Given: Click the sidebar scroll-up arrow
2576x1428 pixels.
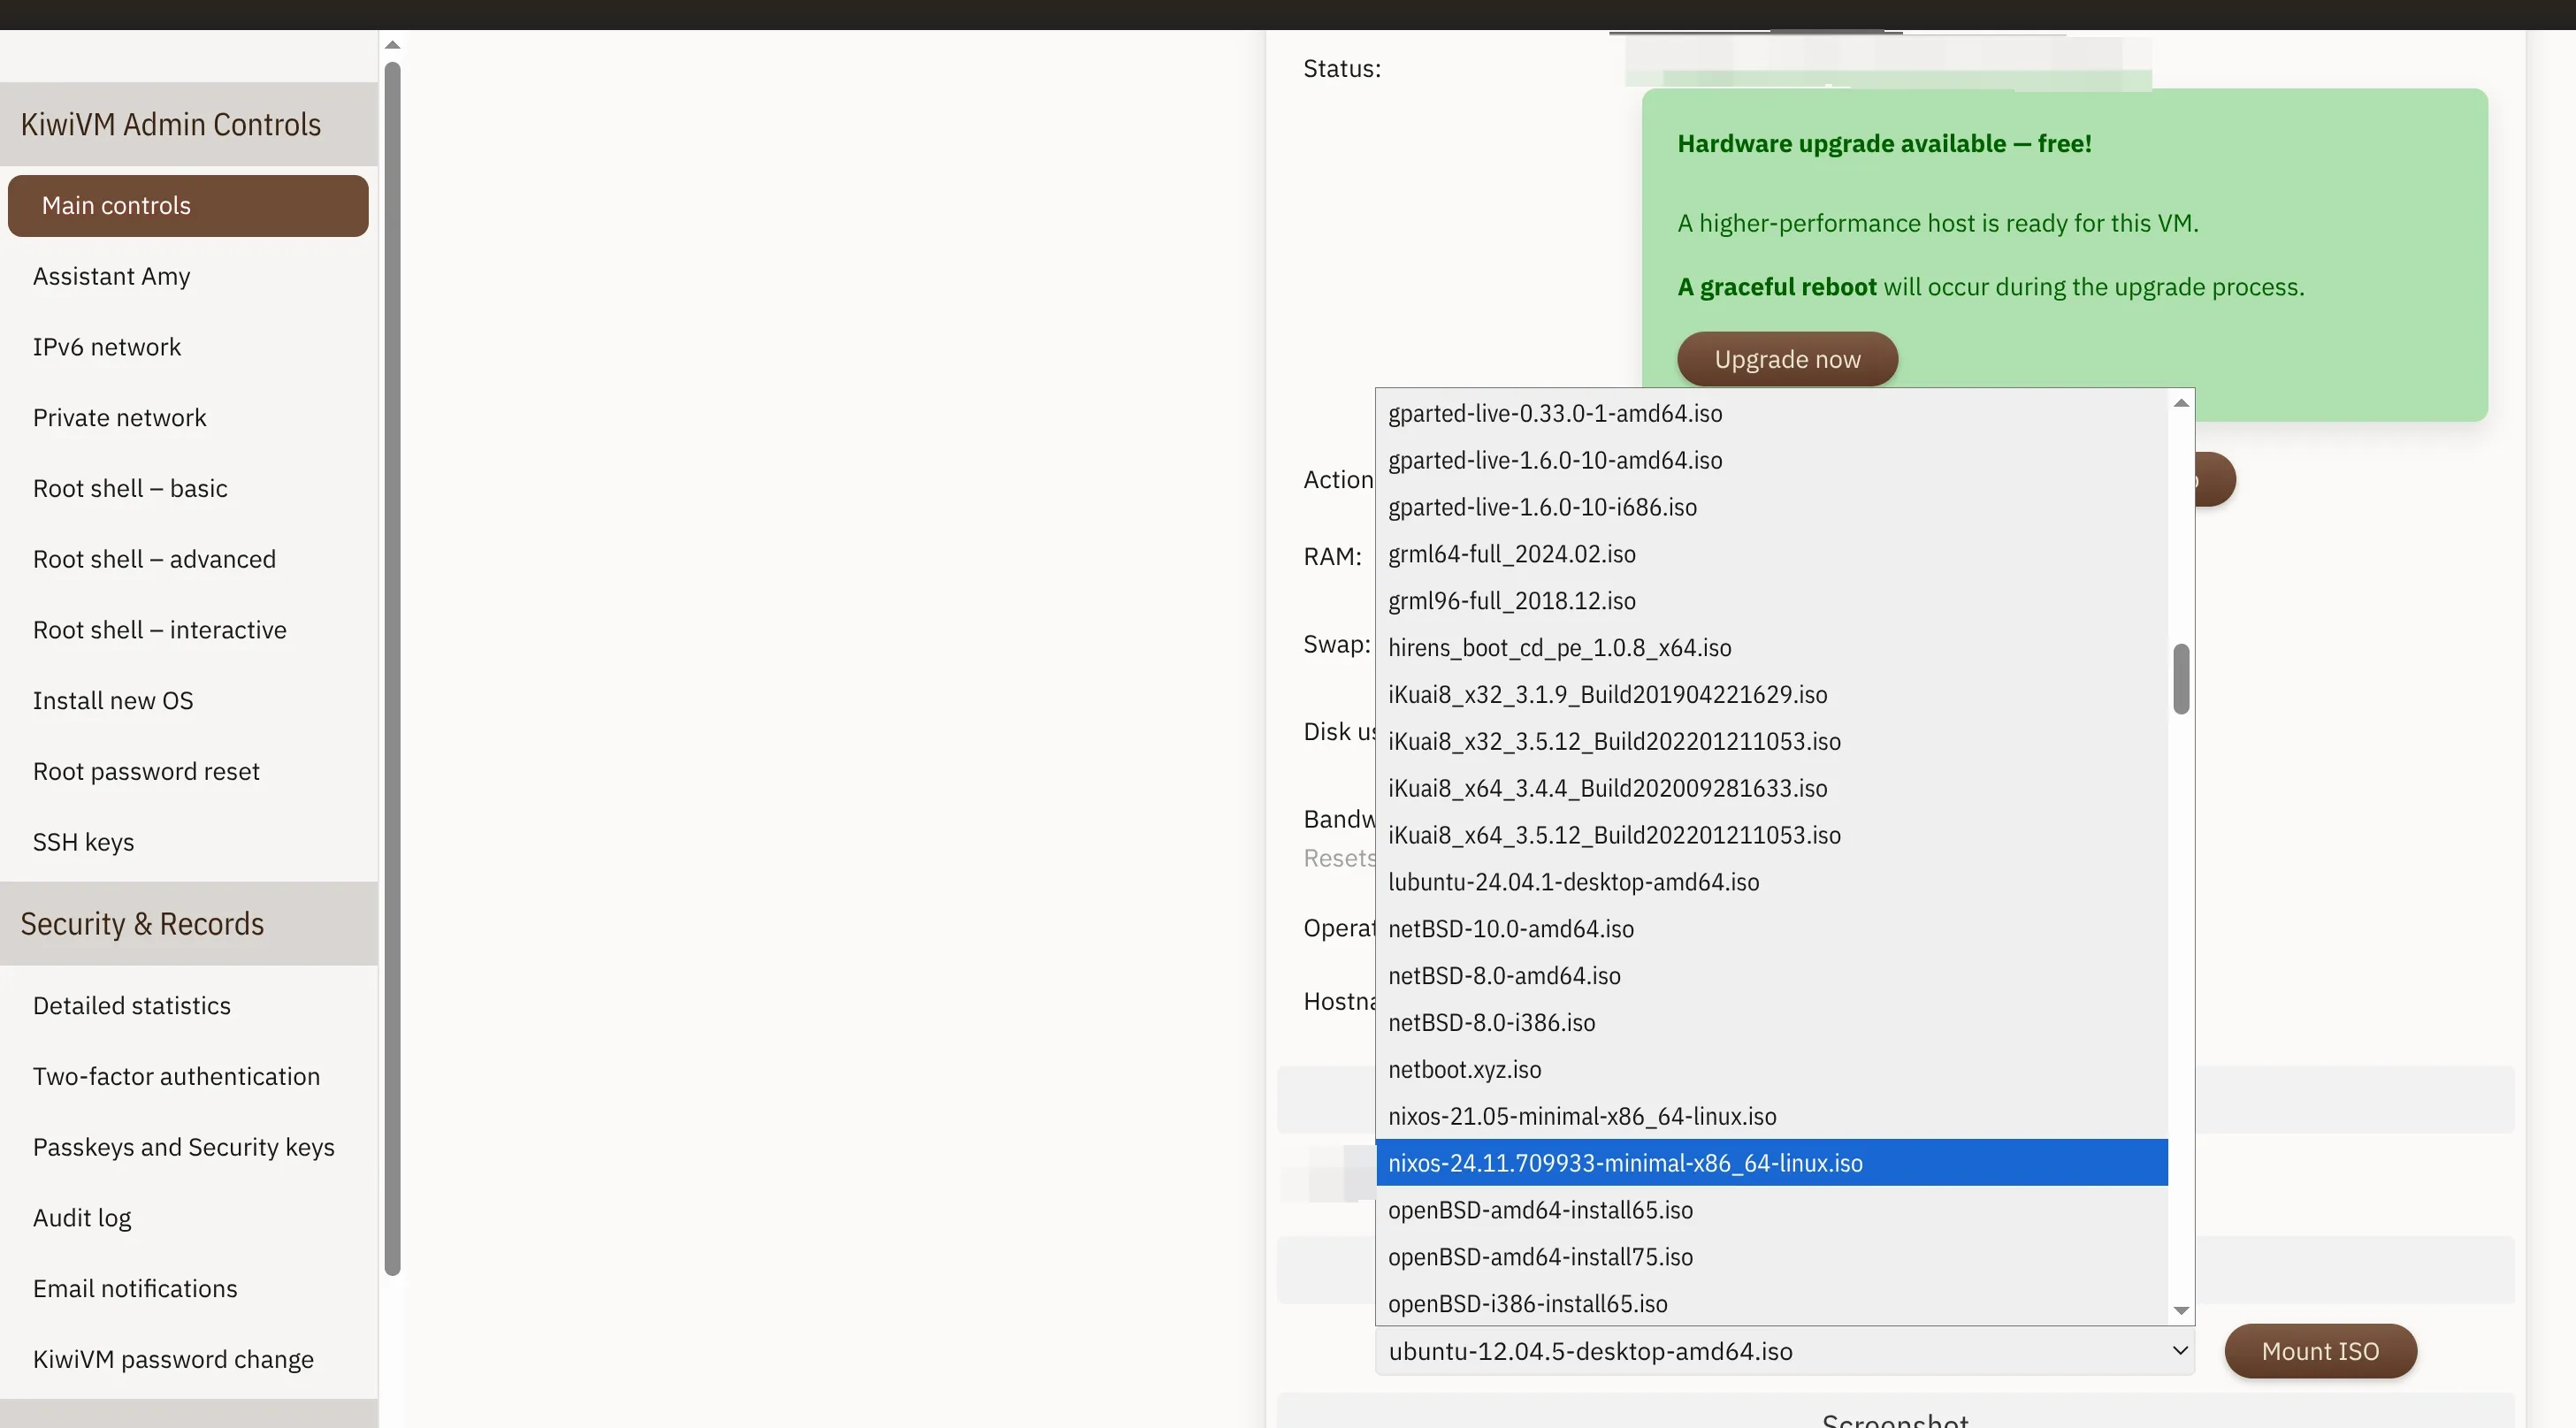Looking at the screenshot, I should (393, 45).
